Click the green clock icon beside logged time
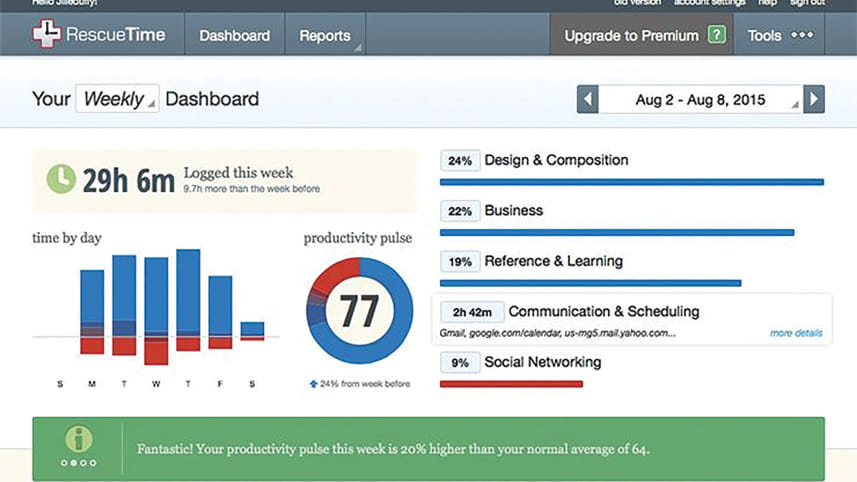The image size is (857, 482). pyautogui.click(x=62, y=180)
